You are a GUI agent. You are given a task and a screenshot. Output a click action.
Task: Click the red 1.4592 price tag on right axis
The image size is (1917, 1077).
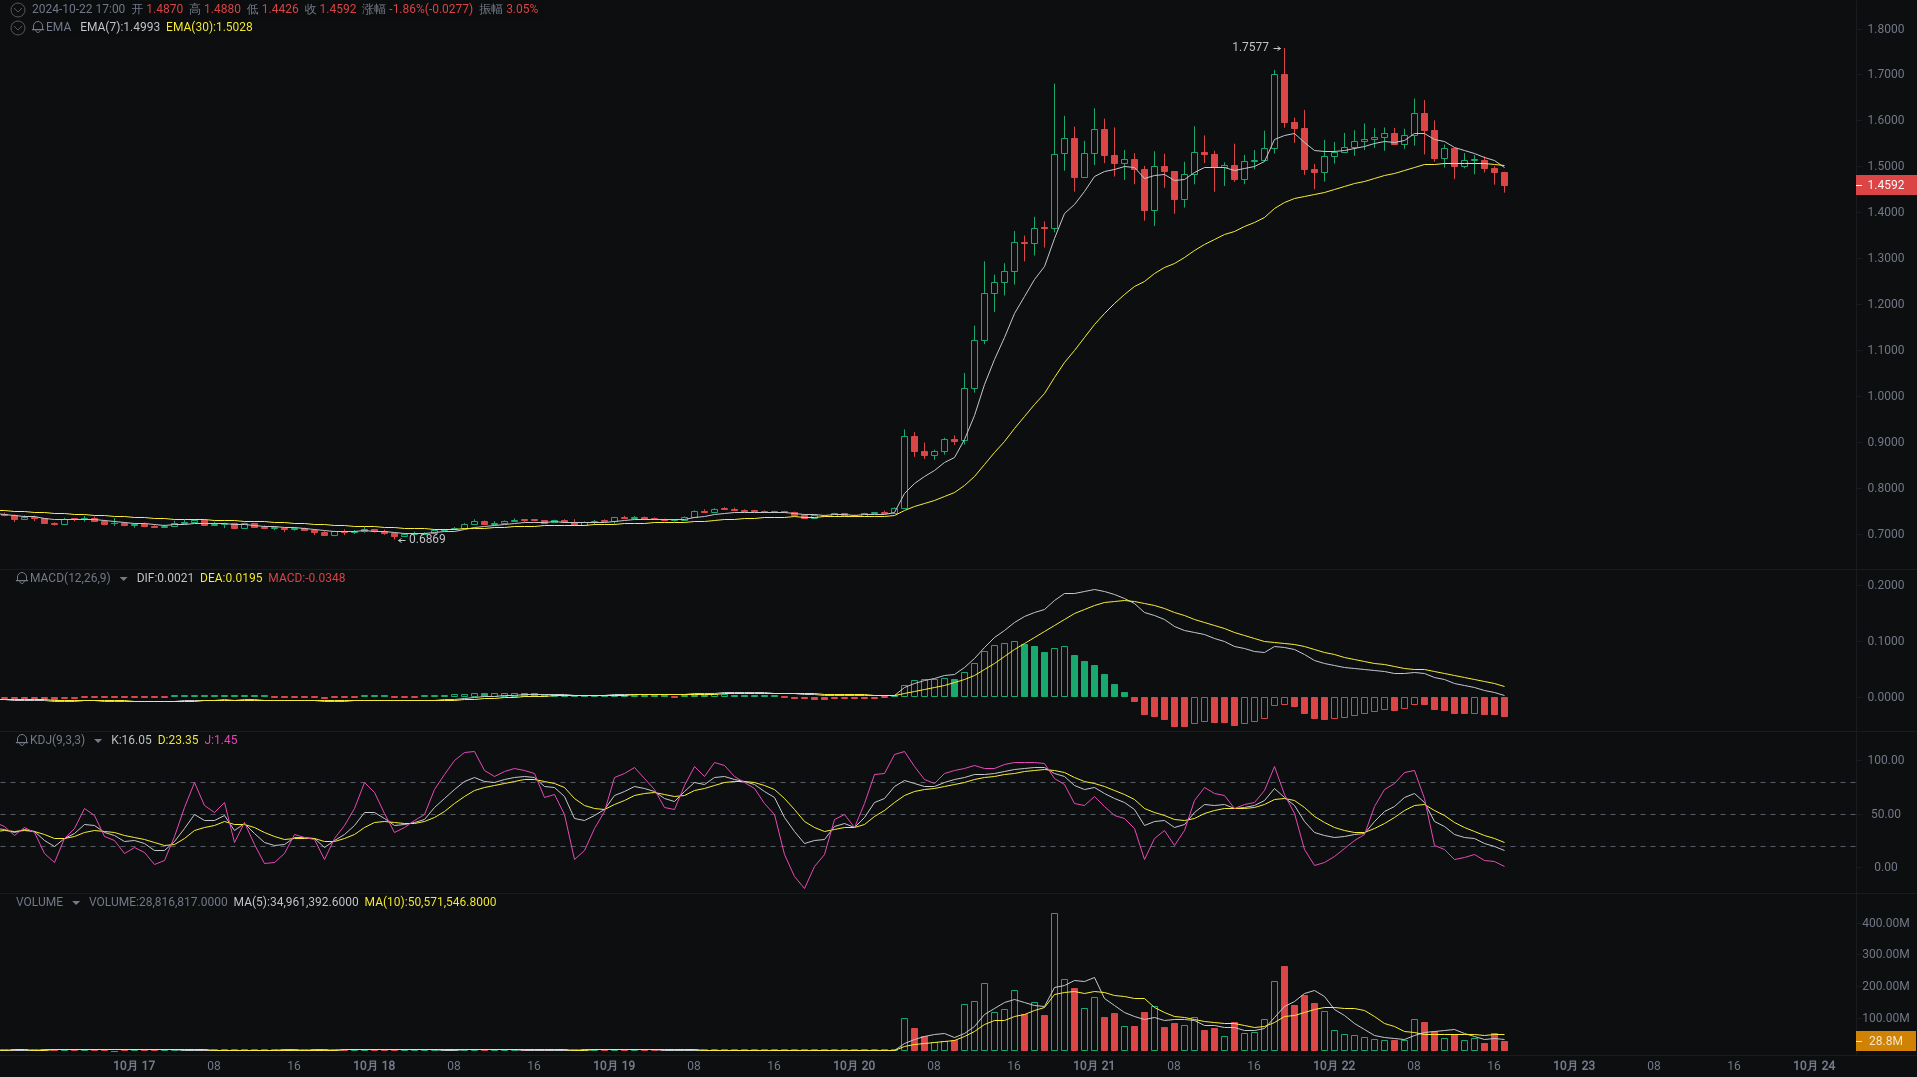pos(1885,185)
